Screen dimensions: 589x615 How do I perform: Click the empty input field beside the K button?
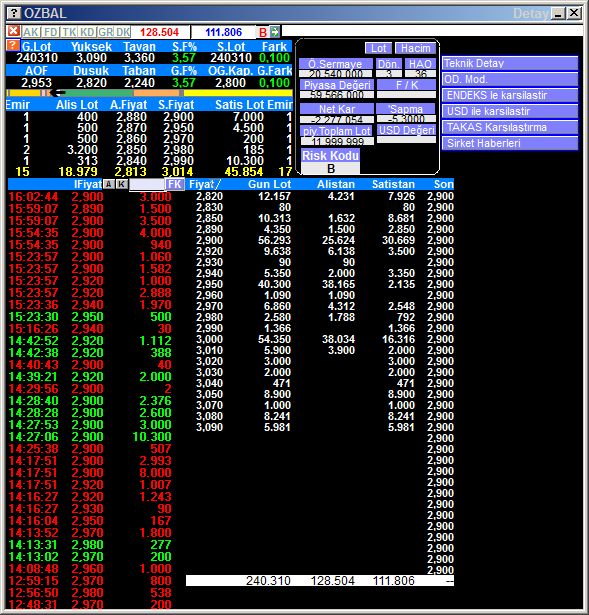pos(147,184)
